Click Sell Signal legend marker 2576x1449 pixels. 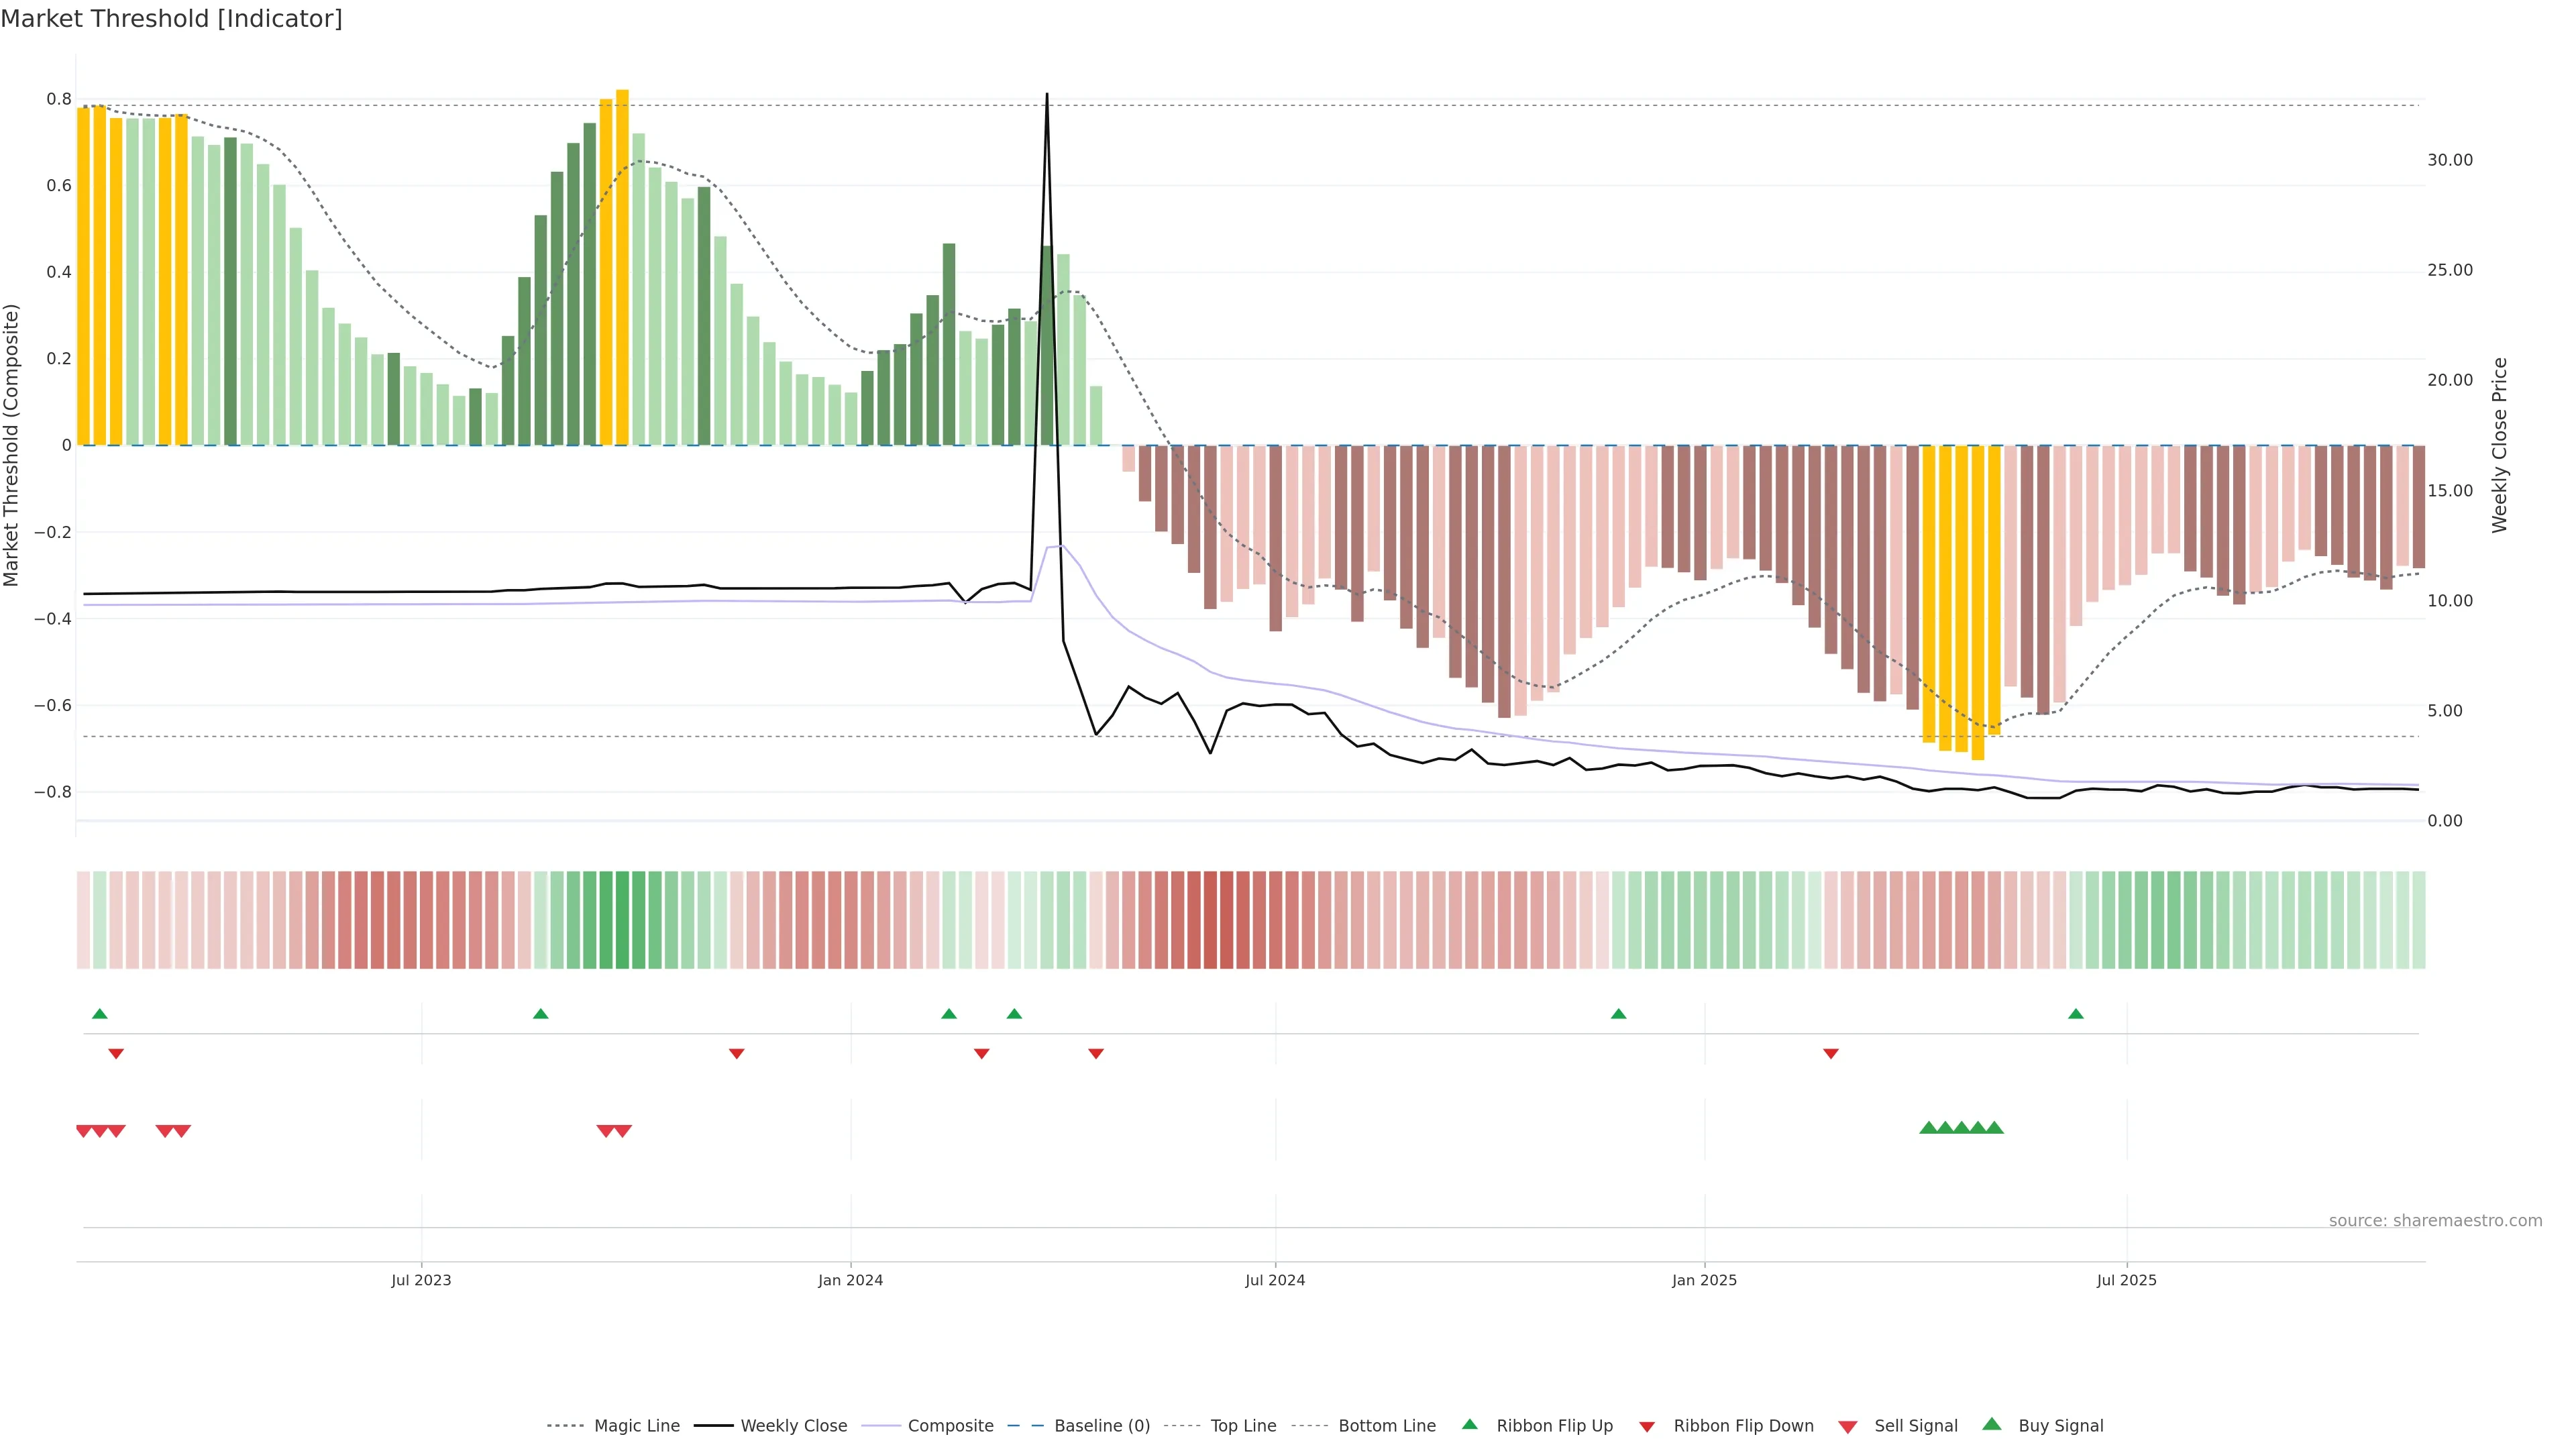(1847, 1426)
